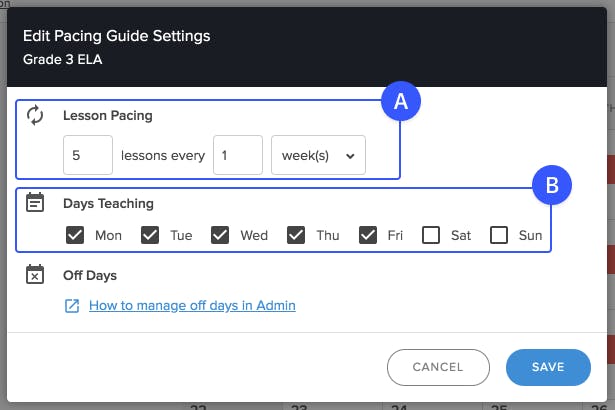This screenshot has height=410, width=615.
Task: Click the external link icon beside Admin link
Action: (x=72, y=306)
